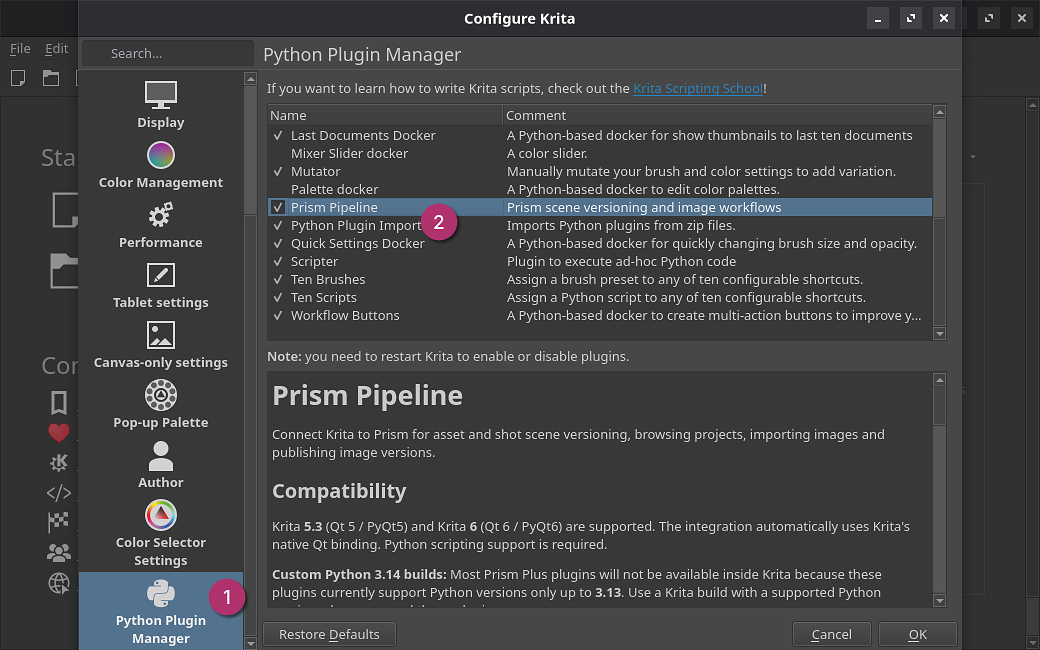
Task: Toggle the Ten Scripts plugin checkbox
Action: click(x=278, y=297)
